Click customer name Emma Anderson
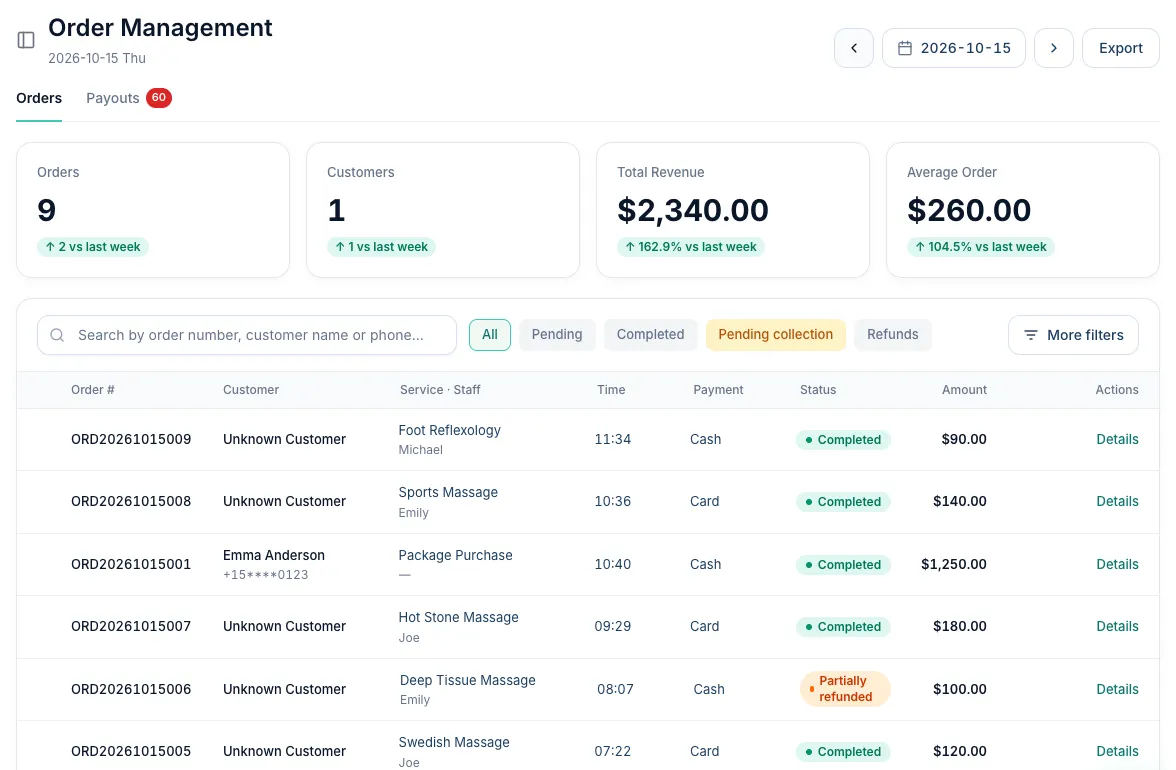The width and height of the screenshot is (1176, 770). tap(274, 556)
